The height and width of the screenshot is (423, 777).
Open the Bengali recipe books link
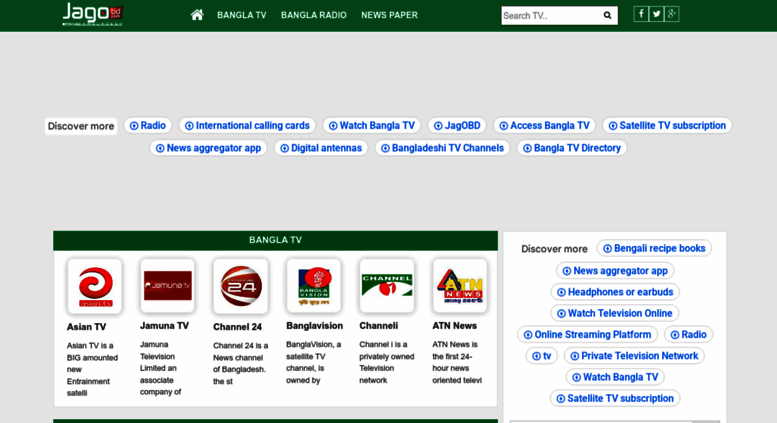click(654, 248)
